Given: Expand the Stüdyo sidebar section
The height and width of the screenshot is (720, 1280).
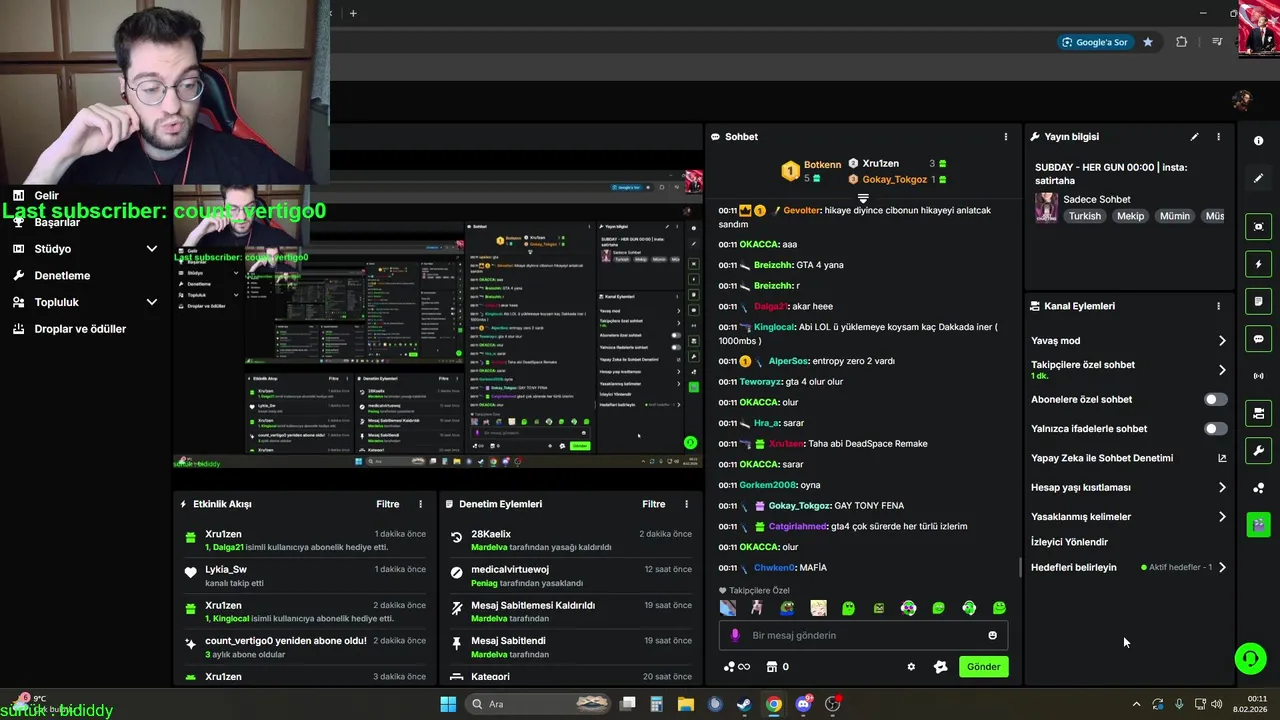Looking at the screenshot, I should 152,249.
